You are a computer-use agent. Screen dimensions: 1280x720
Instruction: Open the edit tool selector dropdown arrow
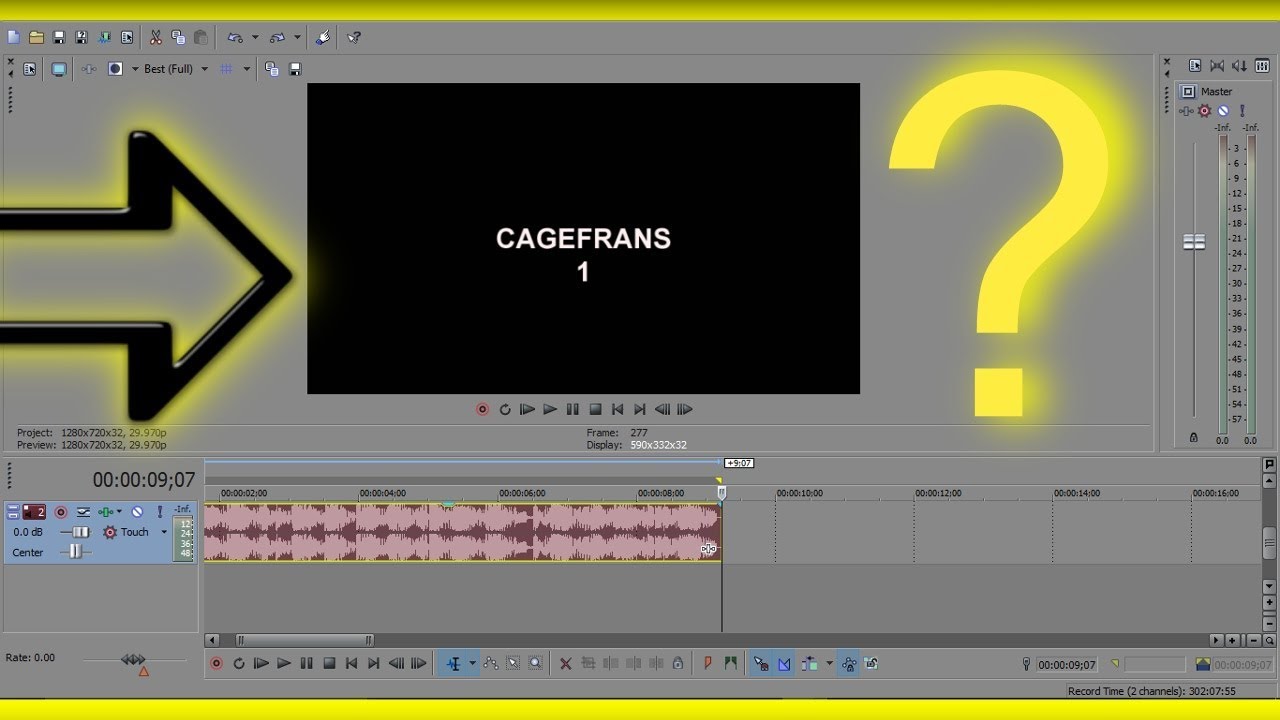tap(473, 663)
